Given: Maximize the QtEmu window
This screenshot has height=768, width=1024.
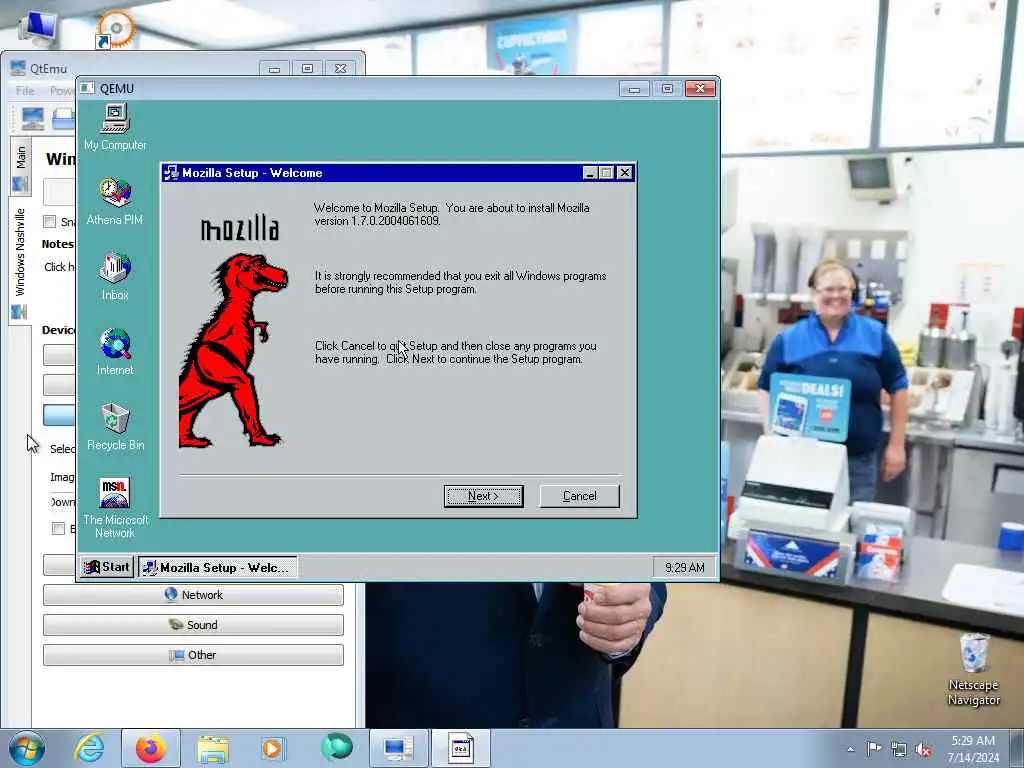Looking at the screenshot, I should click(x=308, y=68).
